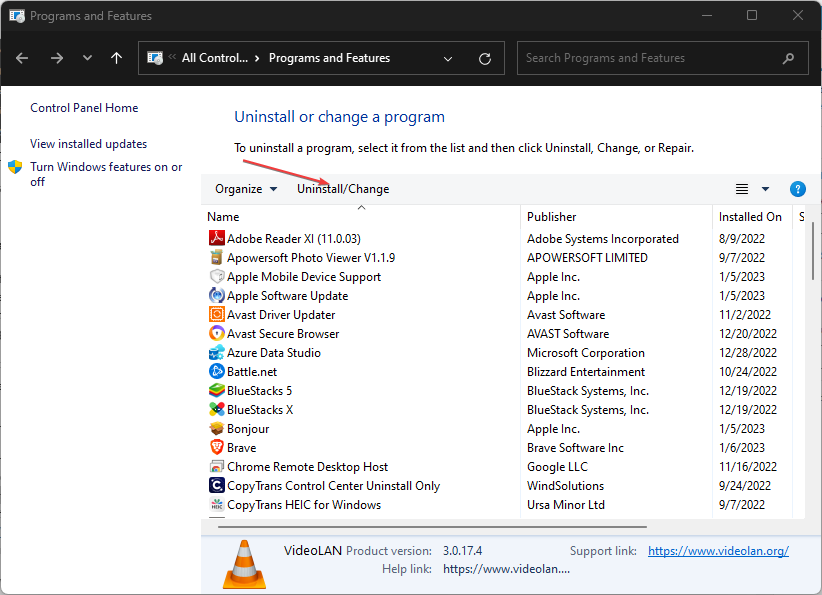Click the Search Programs and Features box
This screenshot has height=595, width=822.
coord(663,58)
